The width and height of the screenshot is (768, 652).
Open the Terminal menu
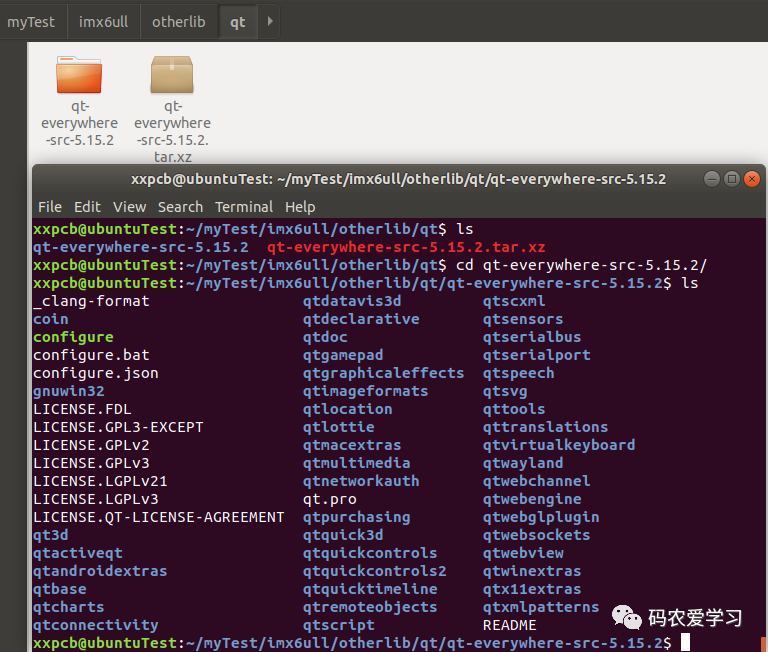point(244,207)
